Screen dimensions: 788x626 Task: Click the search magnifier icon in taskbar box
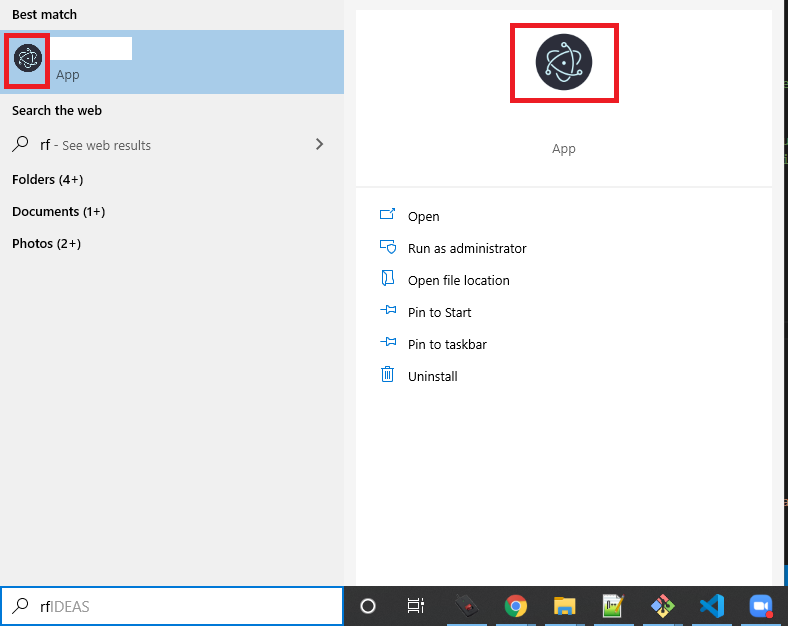pos(20,606)
